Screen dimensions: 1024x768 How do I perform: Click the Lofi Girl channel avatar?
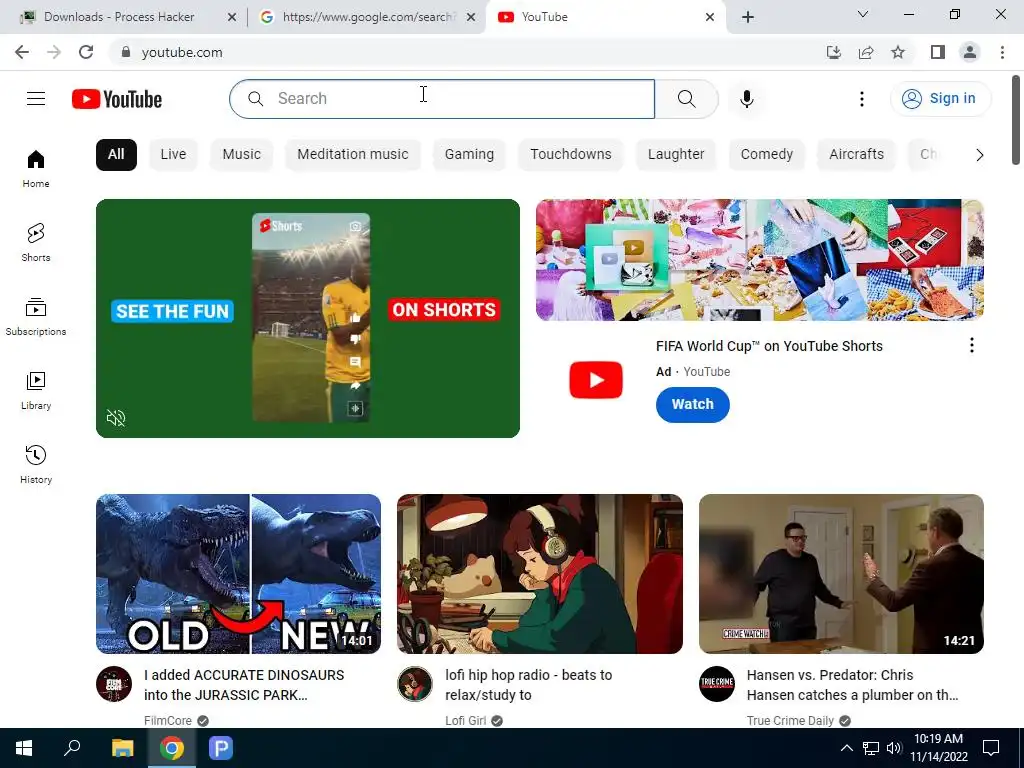click(x=415, y=684)
